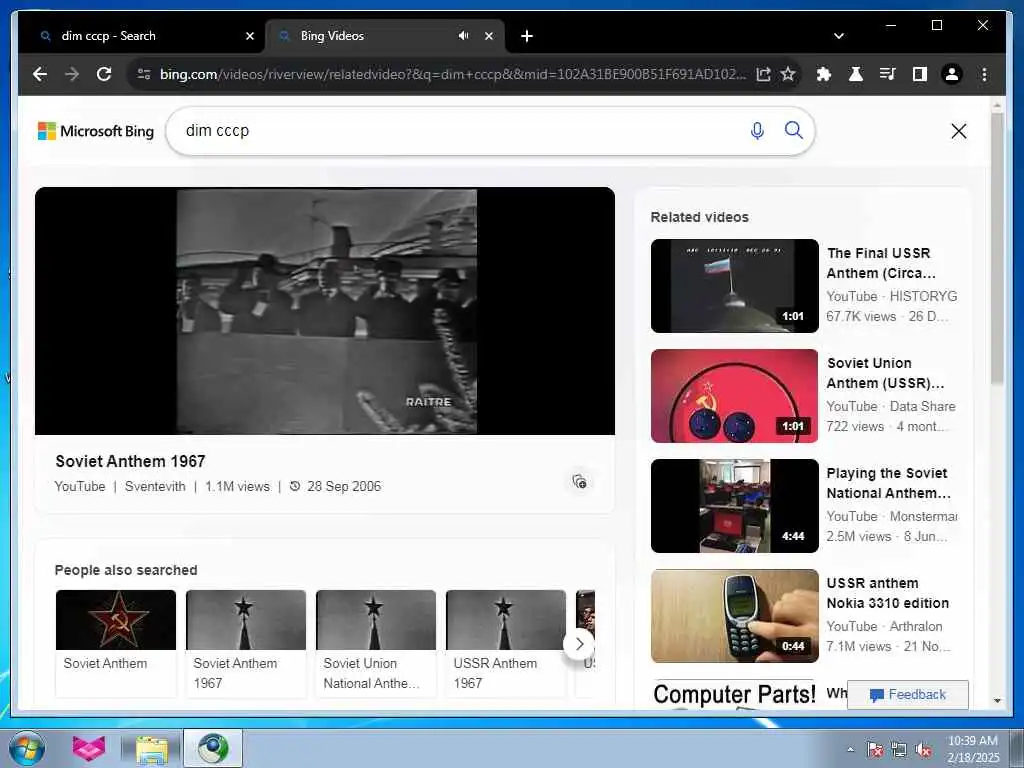Bookmark this page with star icon

click(x=788, y=74)
